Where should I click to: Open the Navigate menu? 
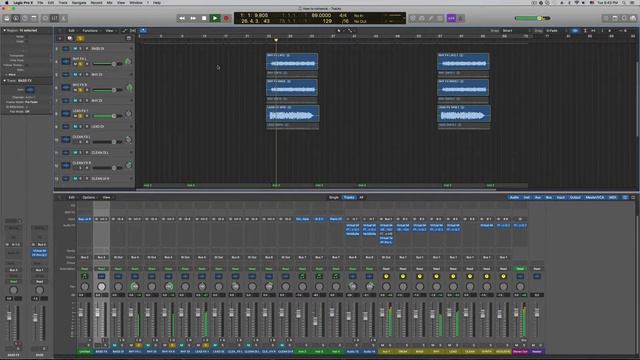[79, 2]
